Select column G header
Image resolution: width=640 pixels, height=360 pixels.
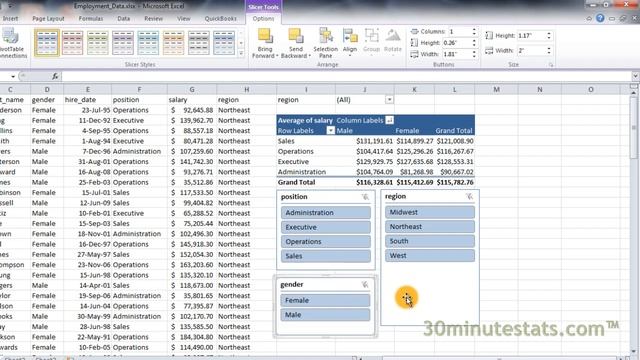click(192, 89)
